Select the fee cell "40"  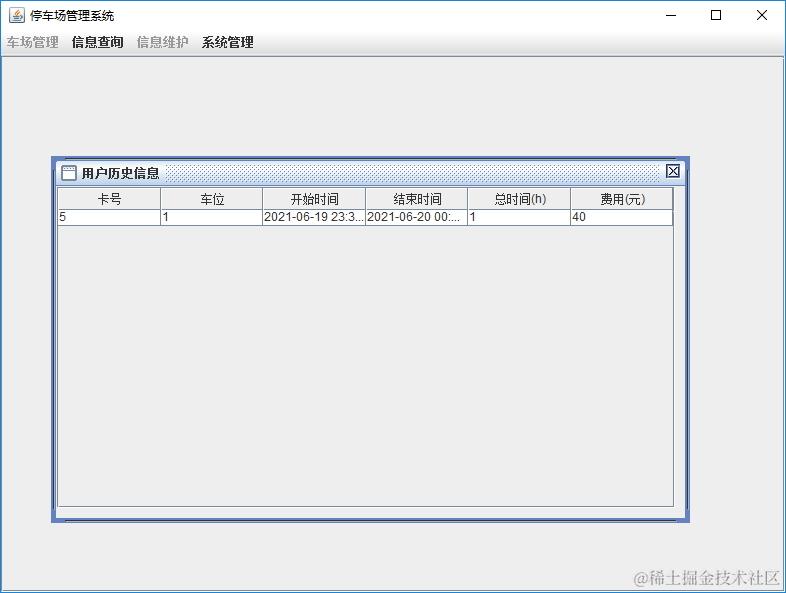(622, 217)
